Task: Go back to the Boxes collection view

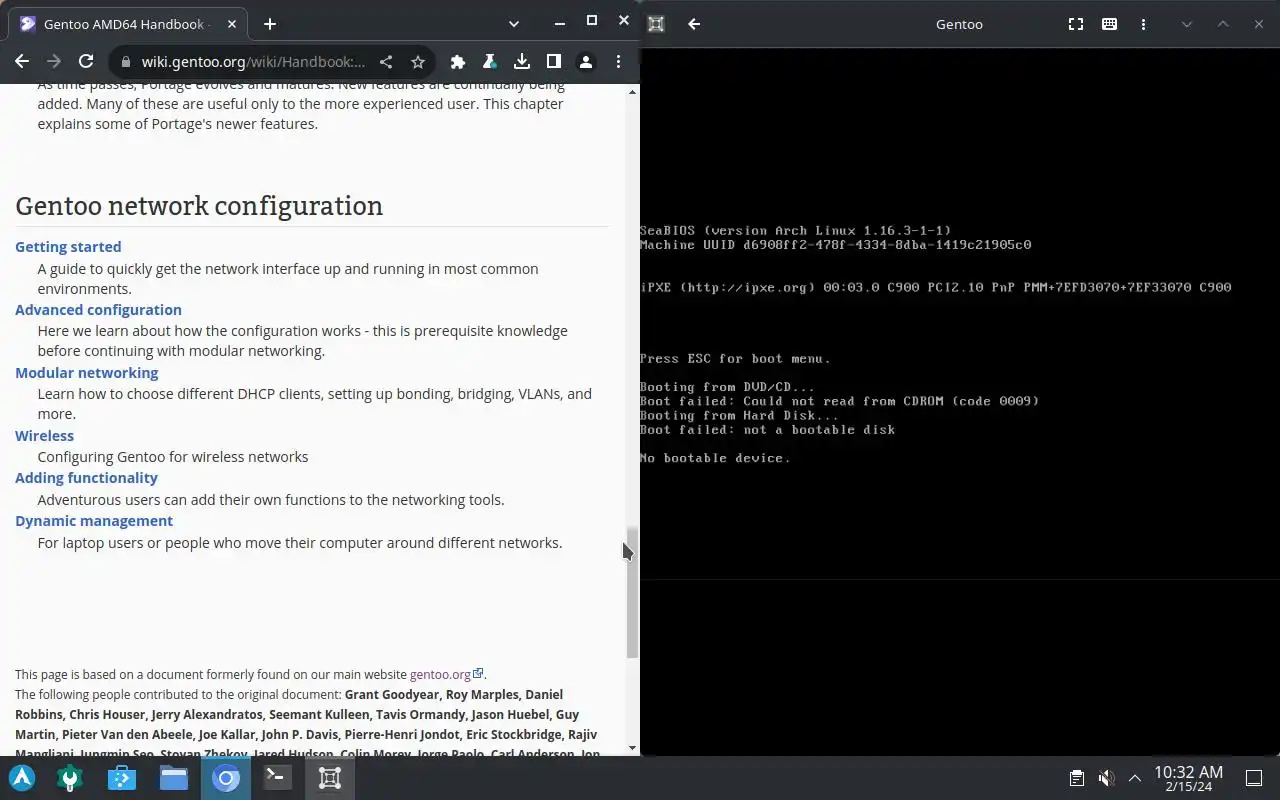Action: click(694, 24)
